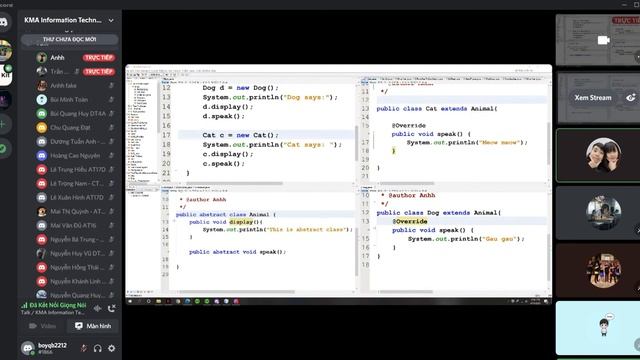
Task: Disconnect from voice with phone icon
Action: coord(111,308)
